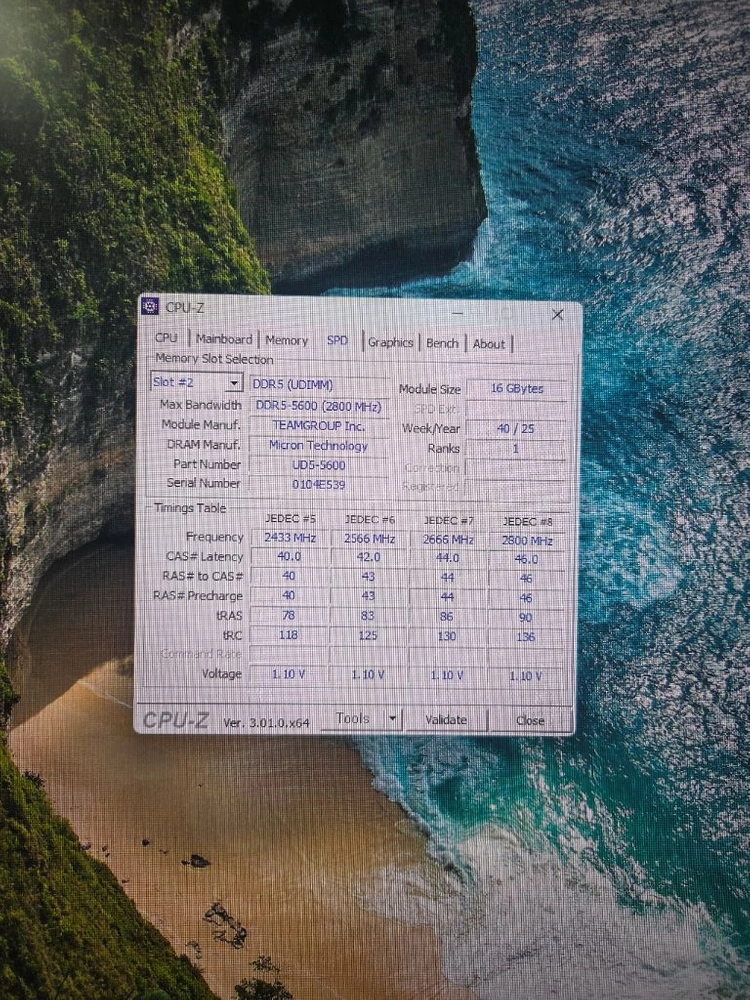Viewport: 750px width, 1000px height.
Task: Click the Timings Table group title
Action: point(190,508)
